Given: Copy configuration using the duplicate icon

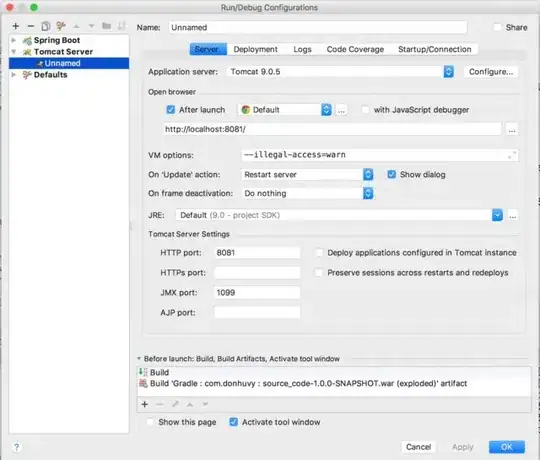Looking at the screenshot, I should tap(45, 26).
